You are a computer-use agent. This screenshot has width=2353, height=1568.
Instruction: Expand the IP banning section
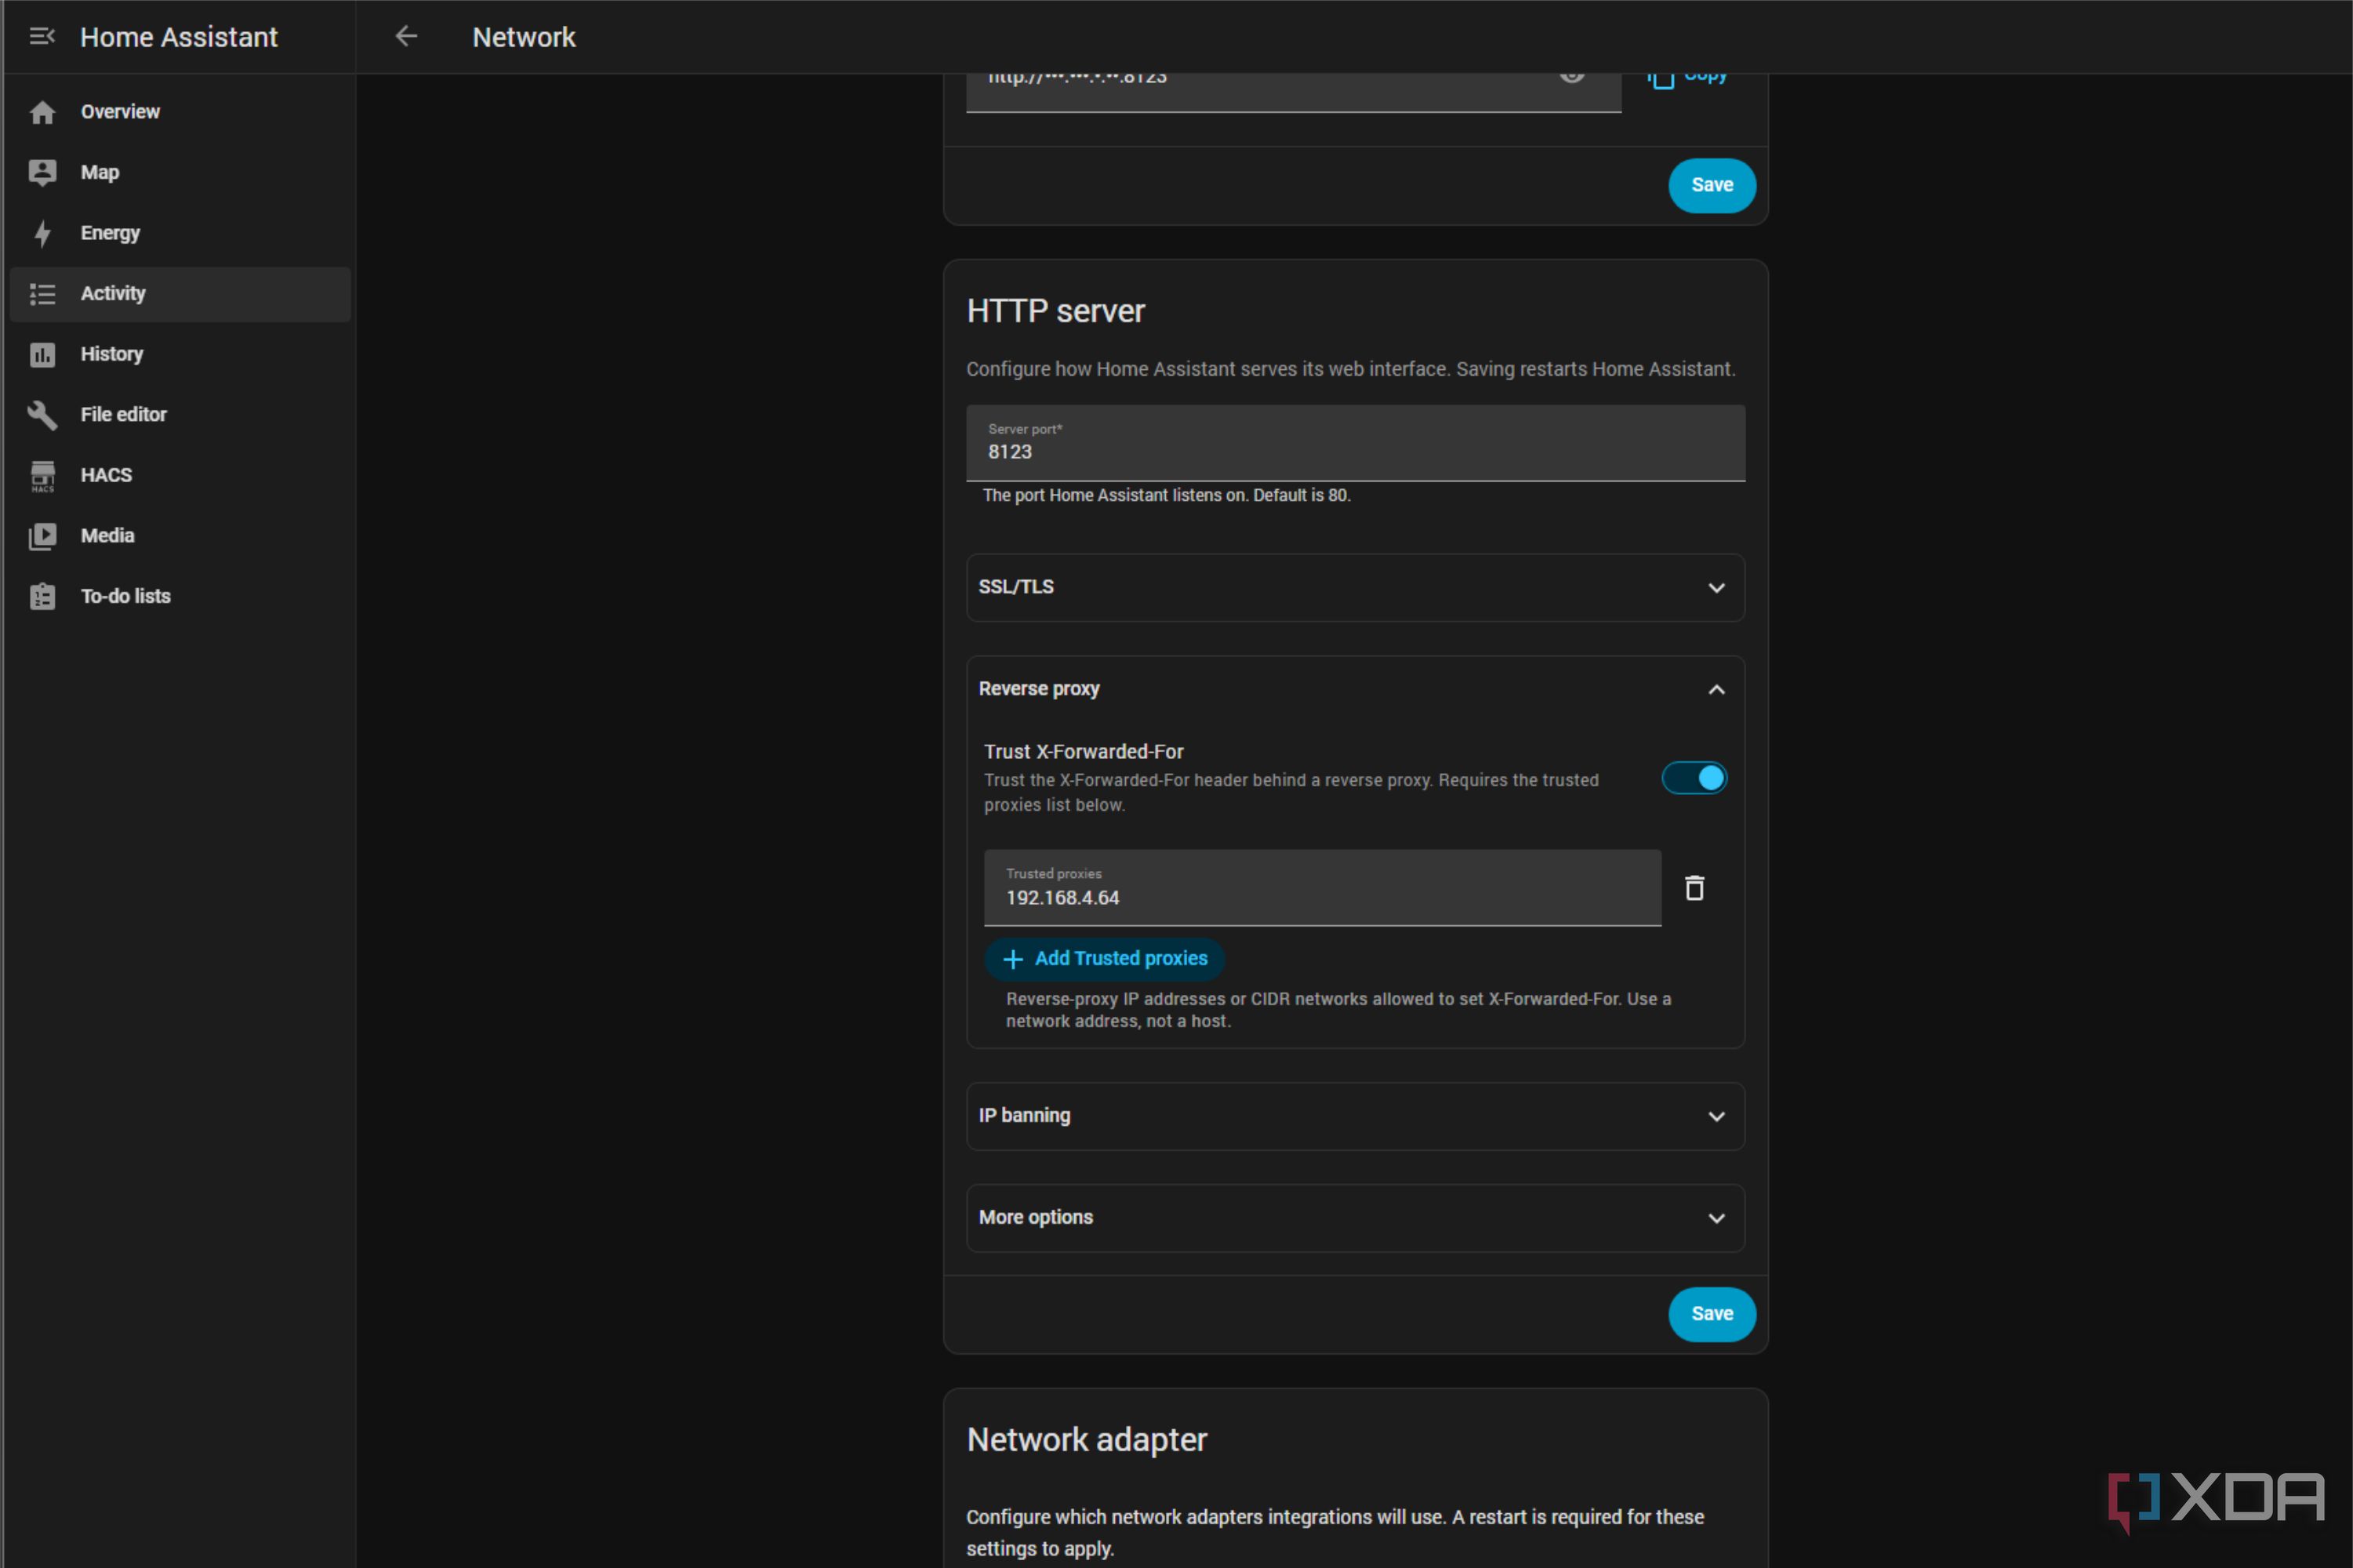1355,1116
